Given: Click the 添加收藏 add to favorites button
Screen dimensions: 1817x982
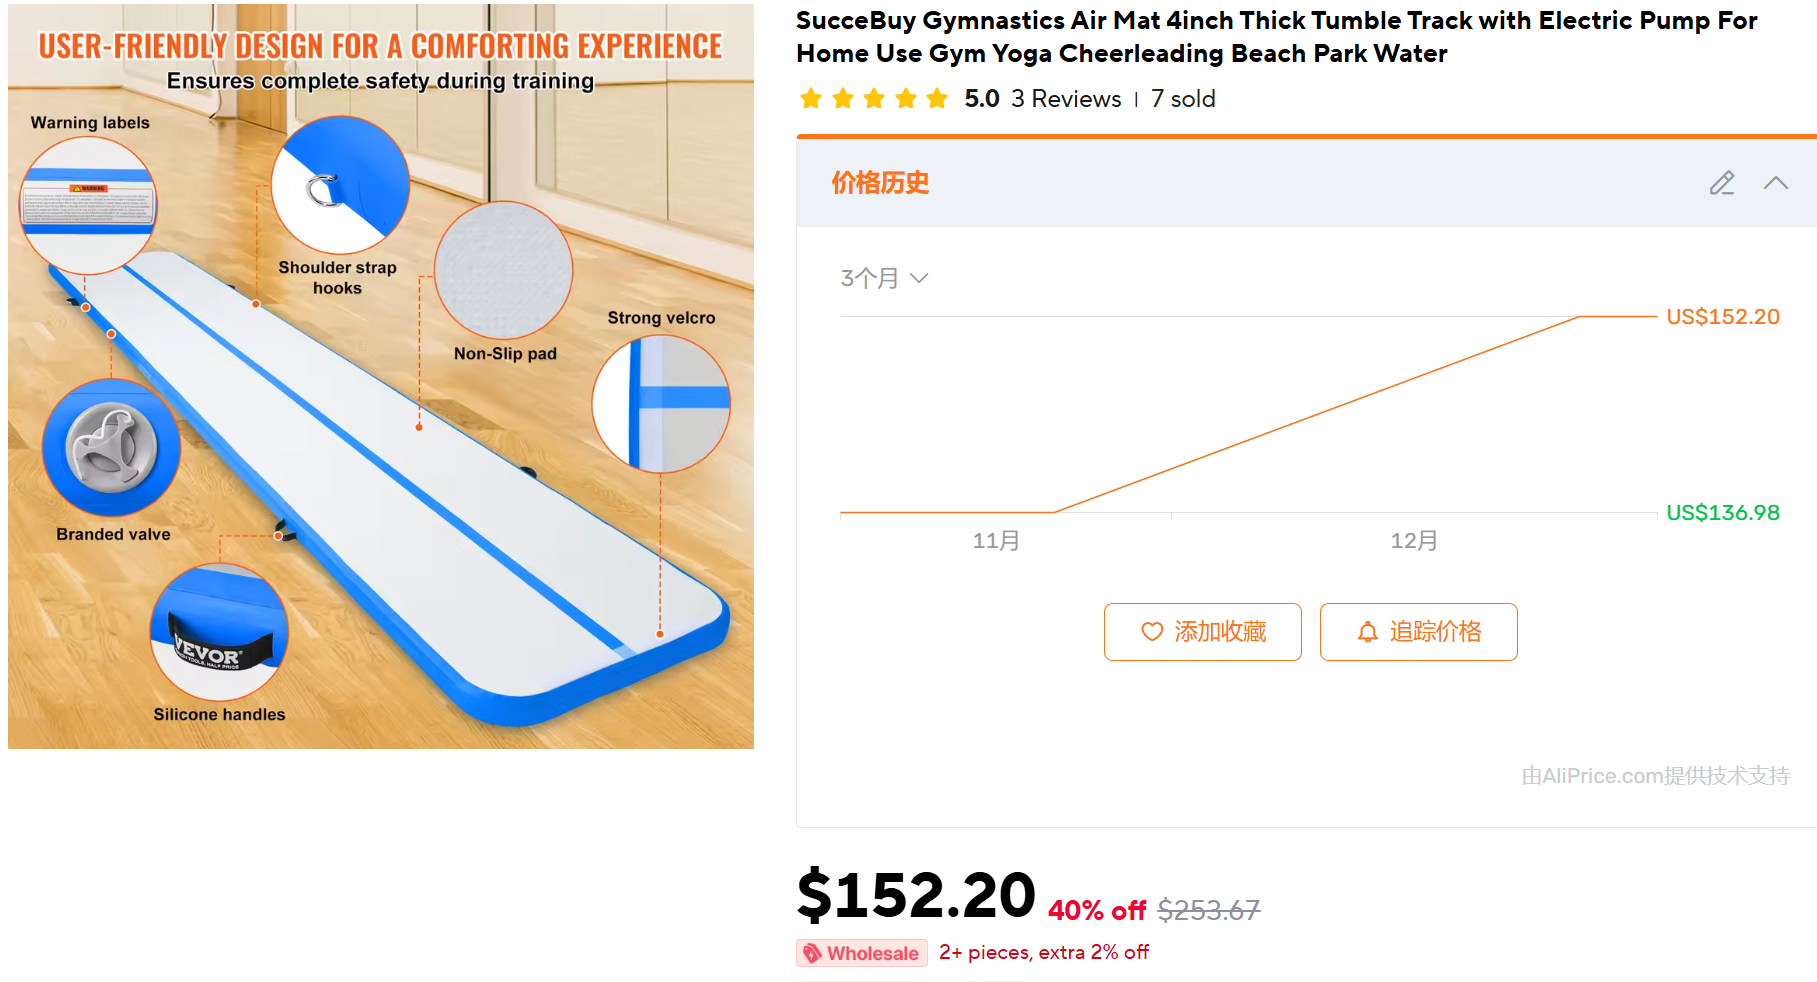Looking at the screenshot, I should (x=1202, y=632).
